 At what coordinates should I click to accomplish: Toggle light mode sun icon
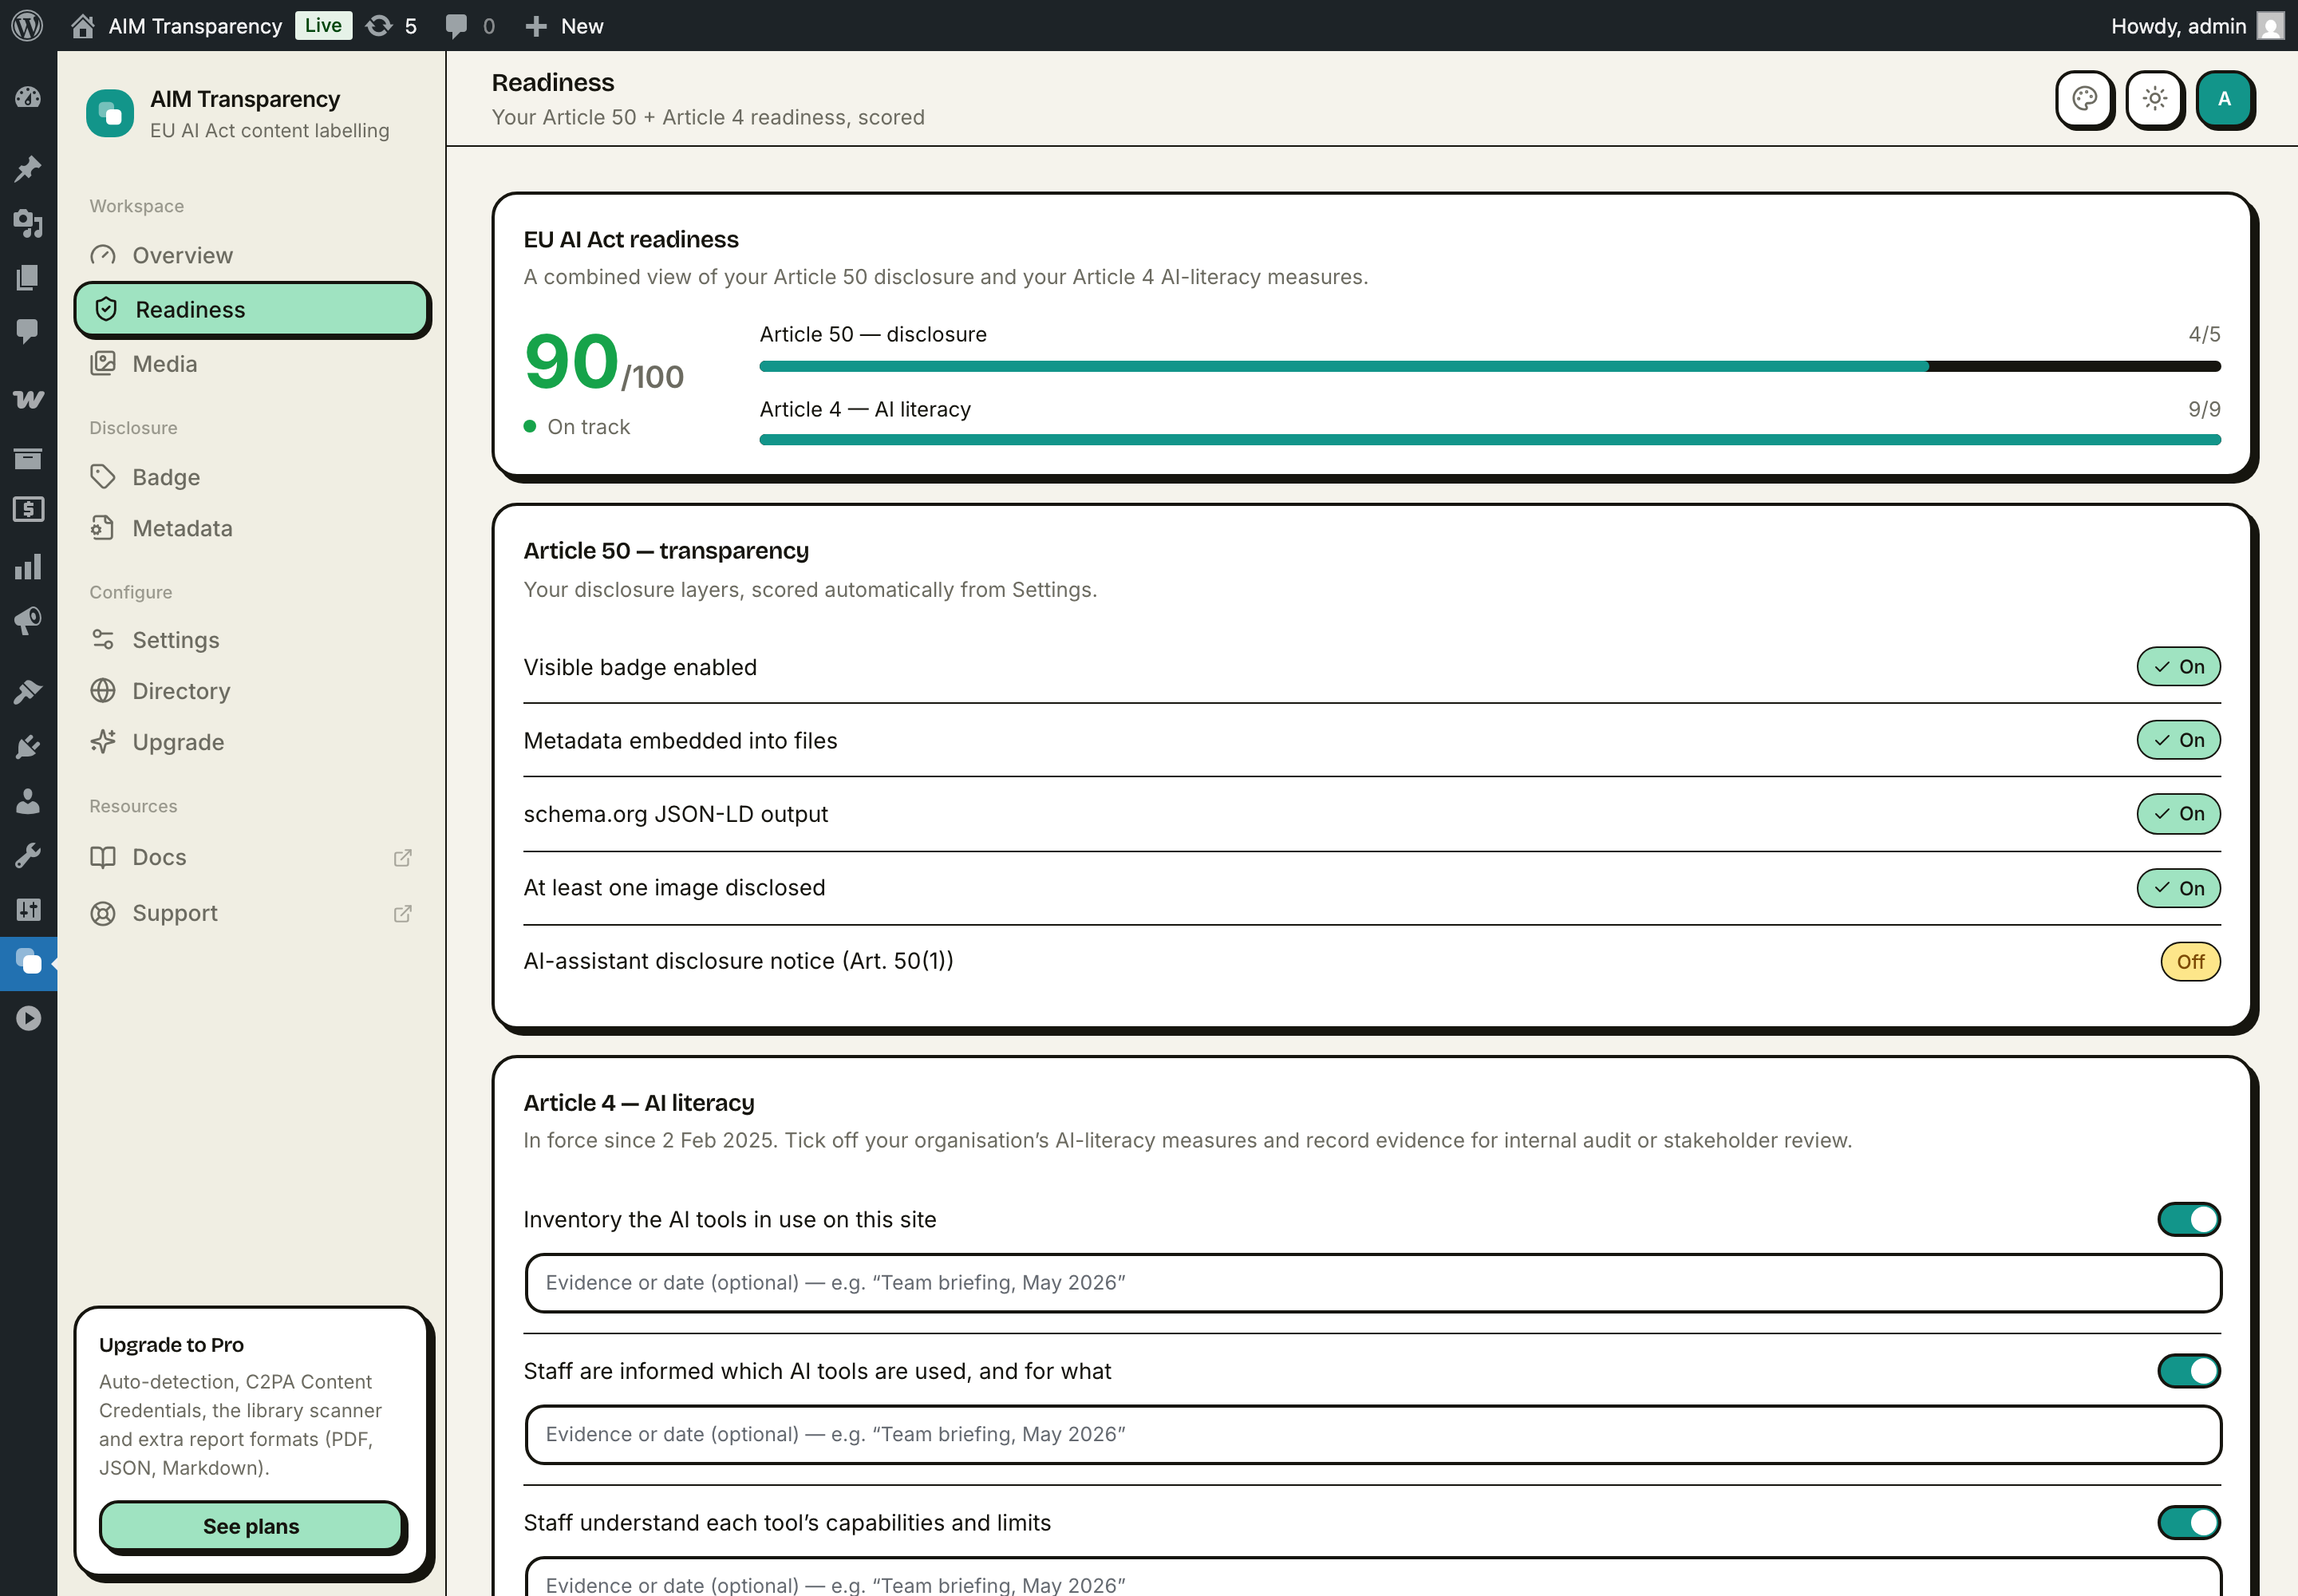2154,99
